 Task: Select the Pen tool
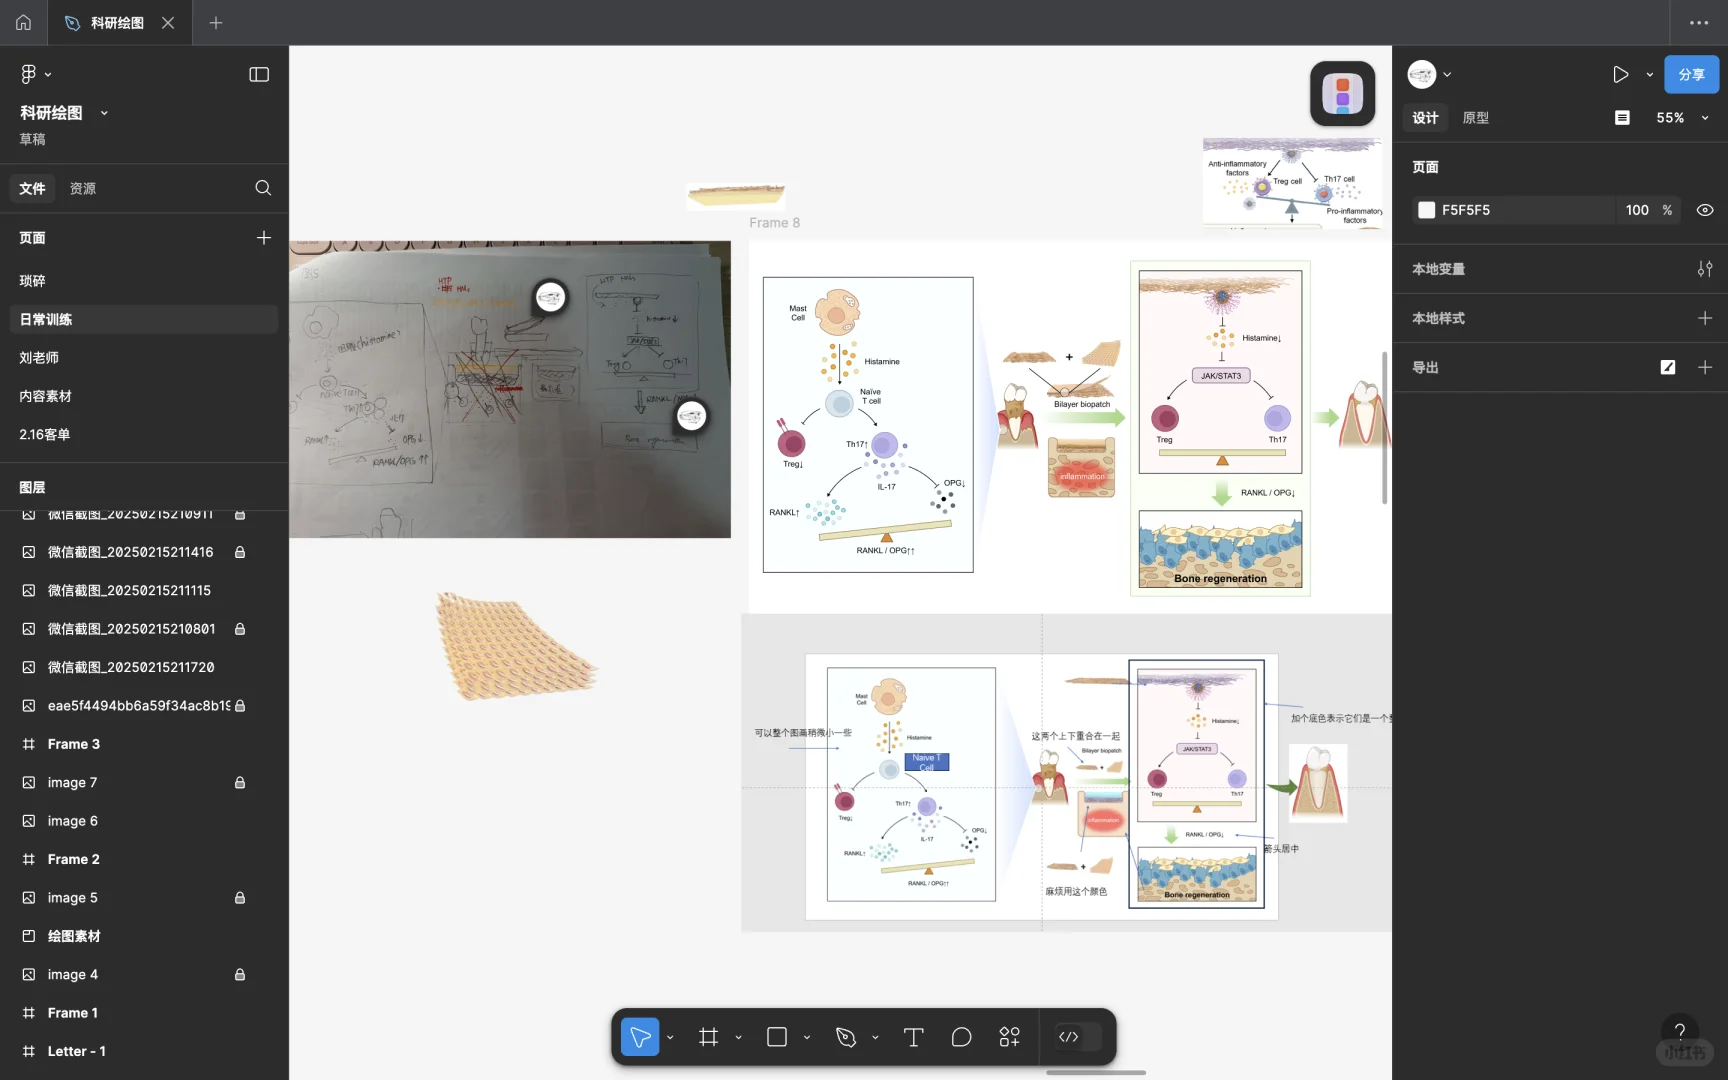pyautogui.click(x=846, y=1037)
